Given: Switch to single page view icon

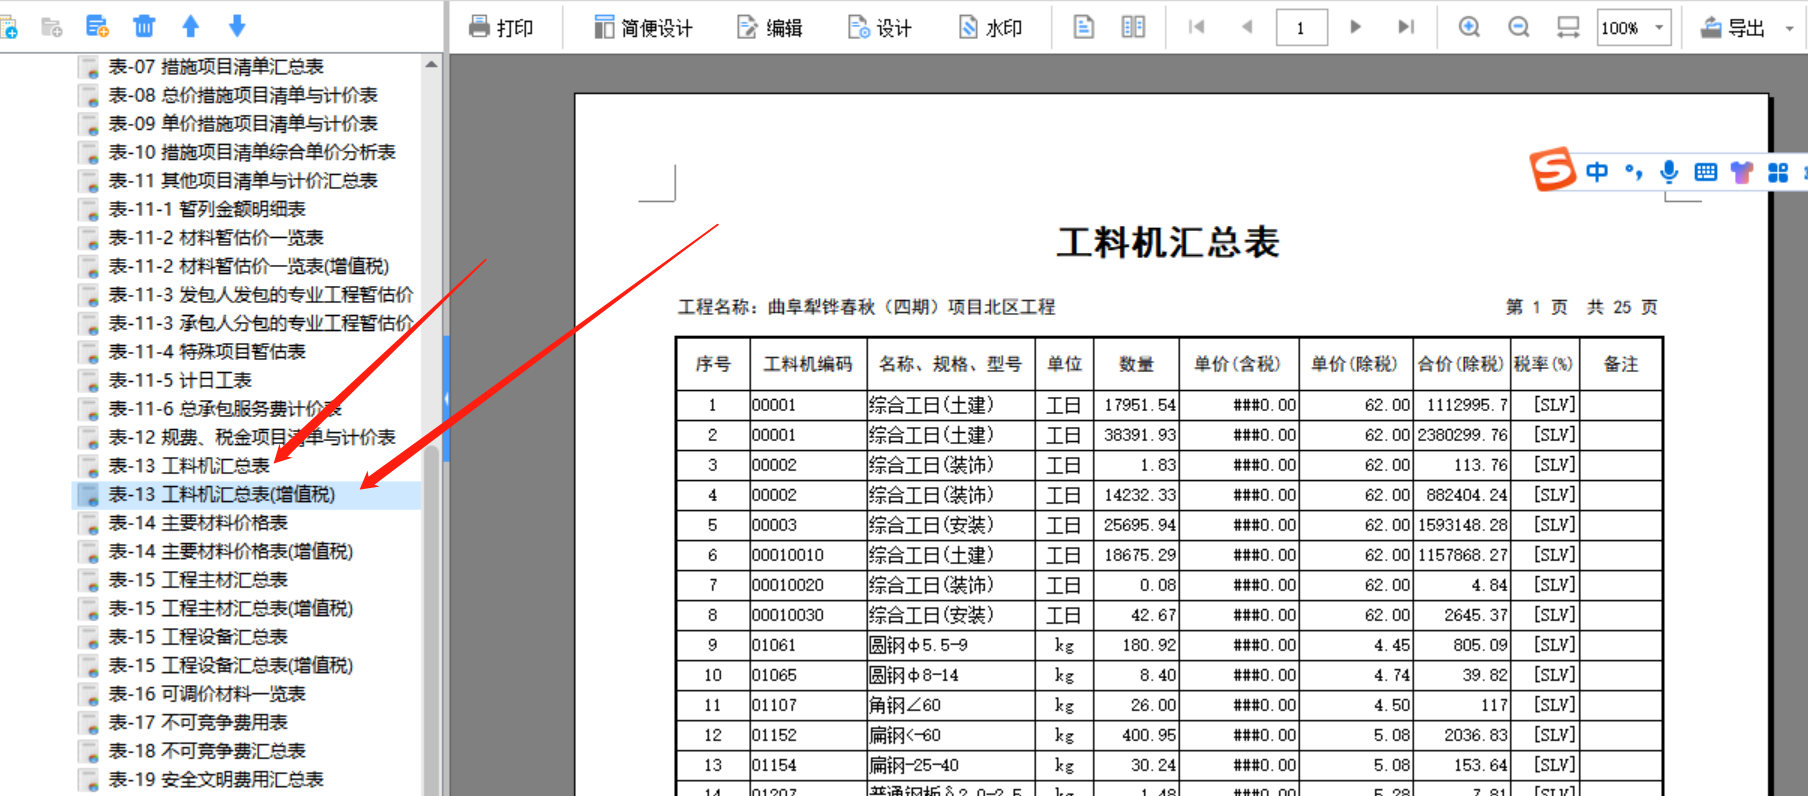Looking at the screenshot, I should [x=1083, y=27].
